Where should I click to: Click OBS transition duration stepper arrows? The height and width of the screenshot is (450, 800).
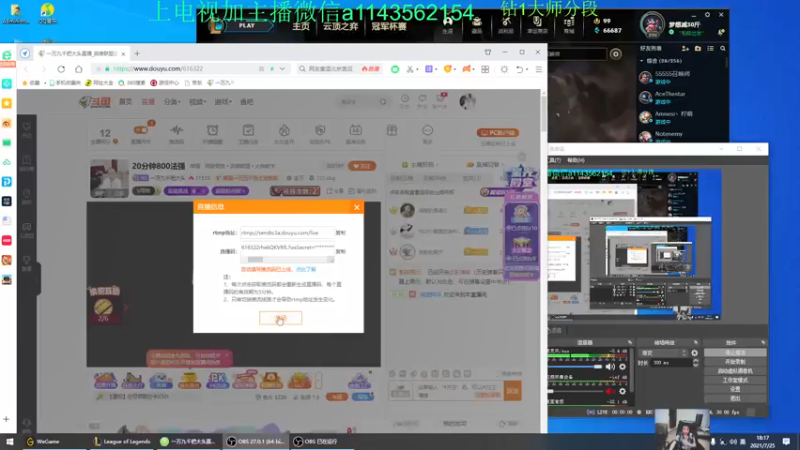[695, 363]
